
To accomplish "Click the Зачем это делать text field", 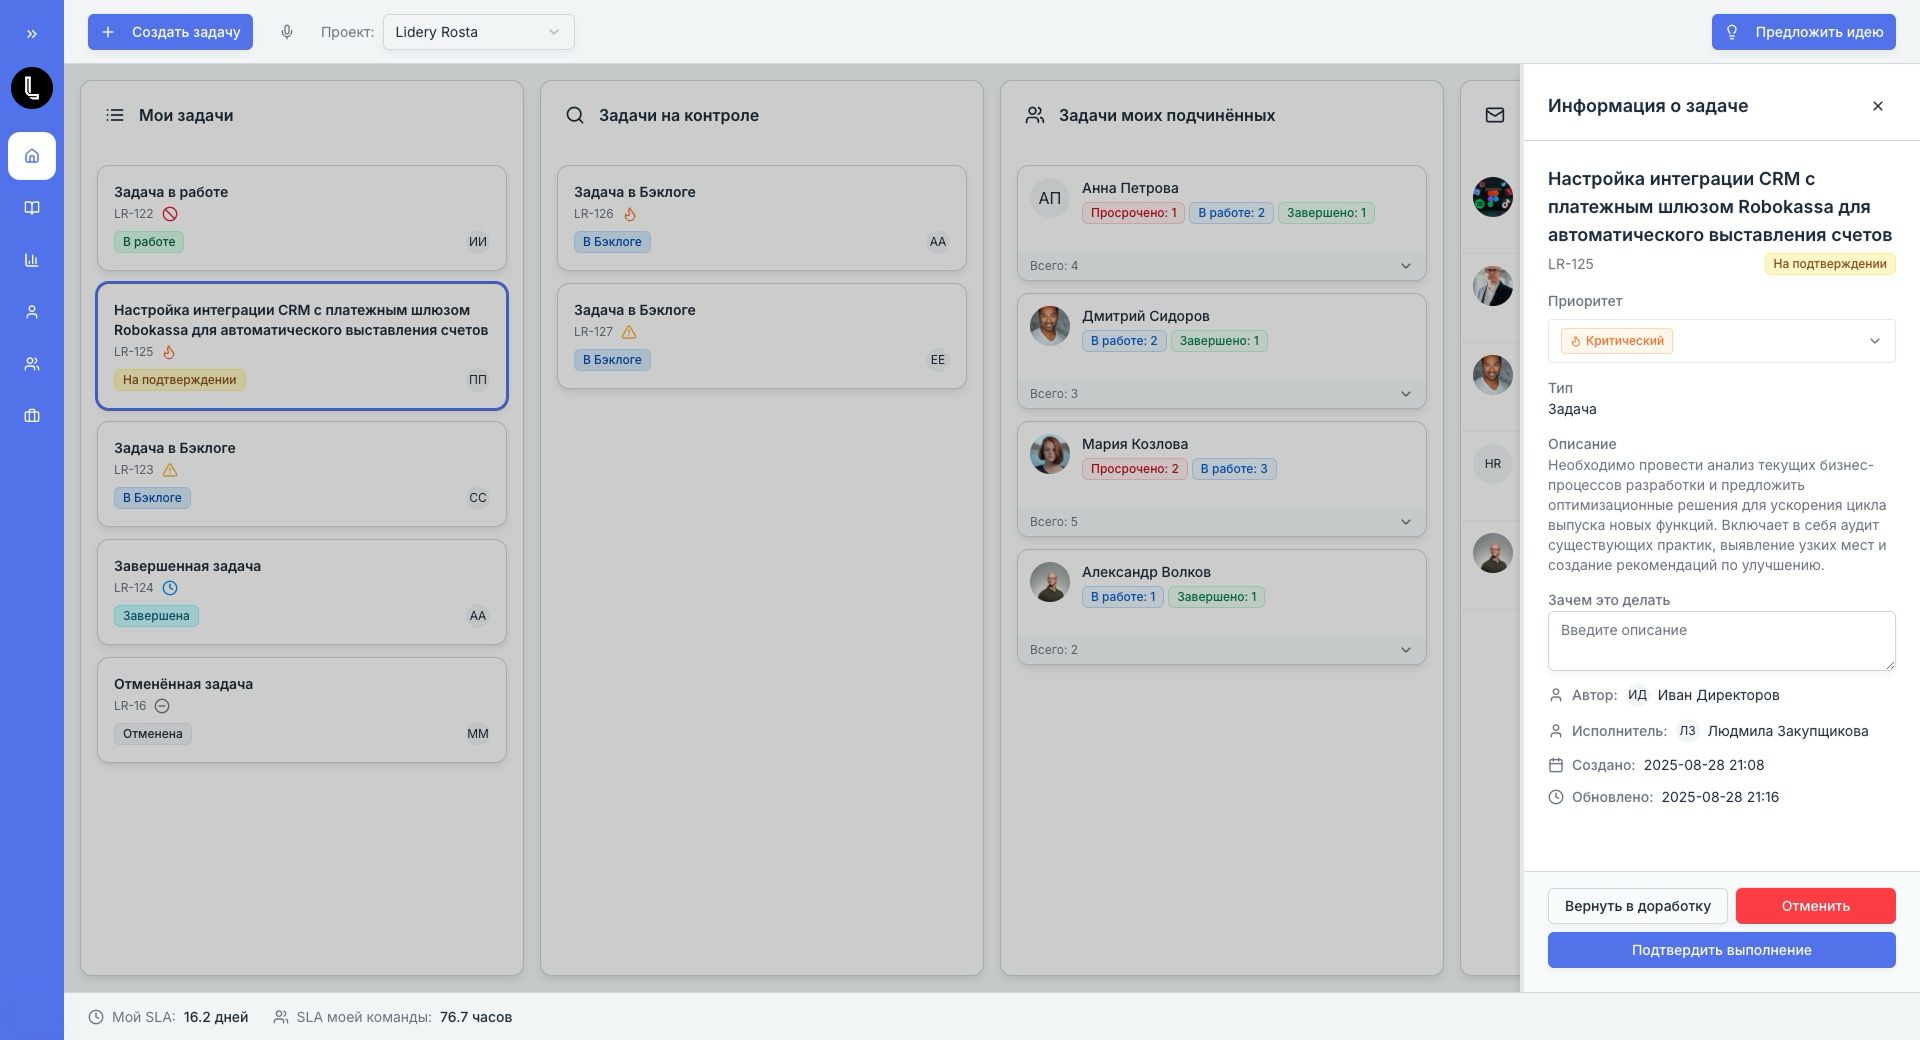I will 1720,641.
